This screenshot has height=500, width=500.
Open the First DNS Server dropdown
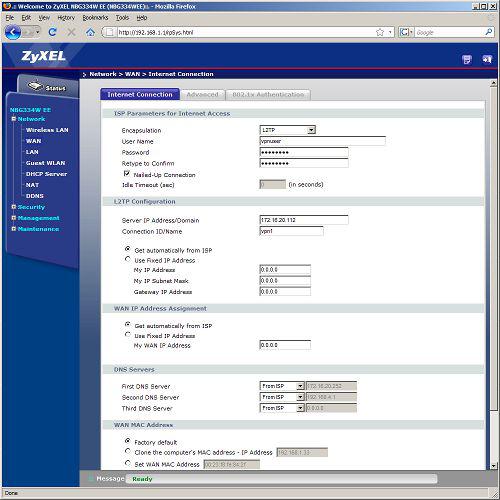coord(282,386)
